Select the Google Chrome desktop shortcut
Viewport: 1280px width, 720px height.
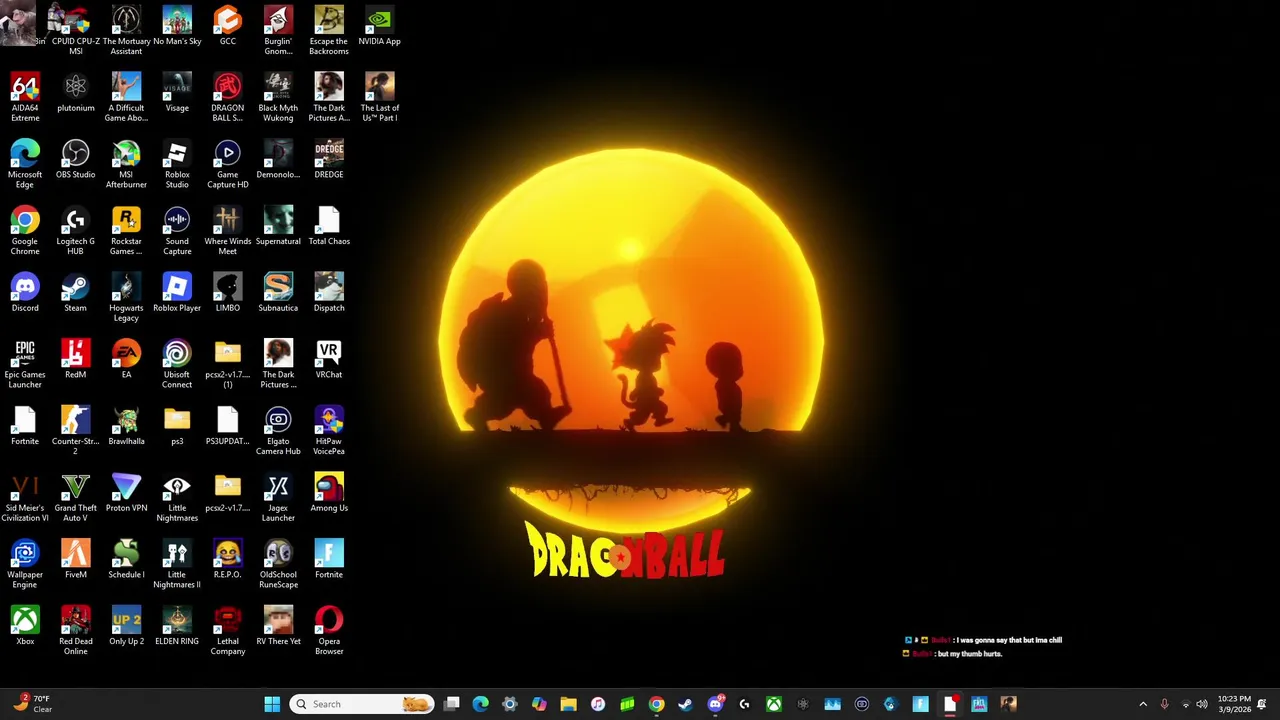25,231
